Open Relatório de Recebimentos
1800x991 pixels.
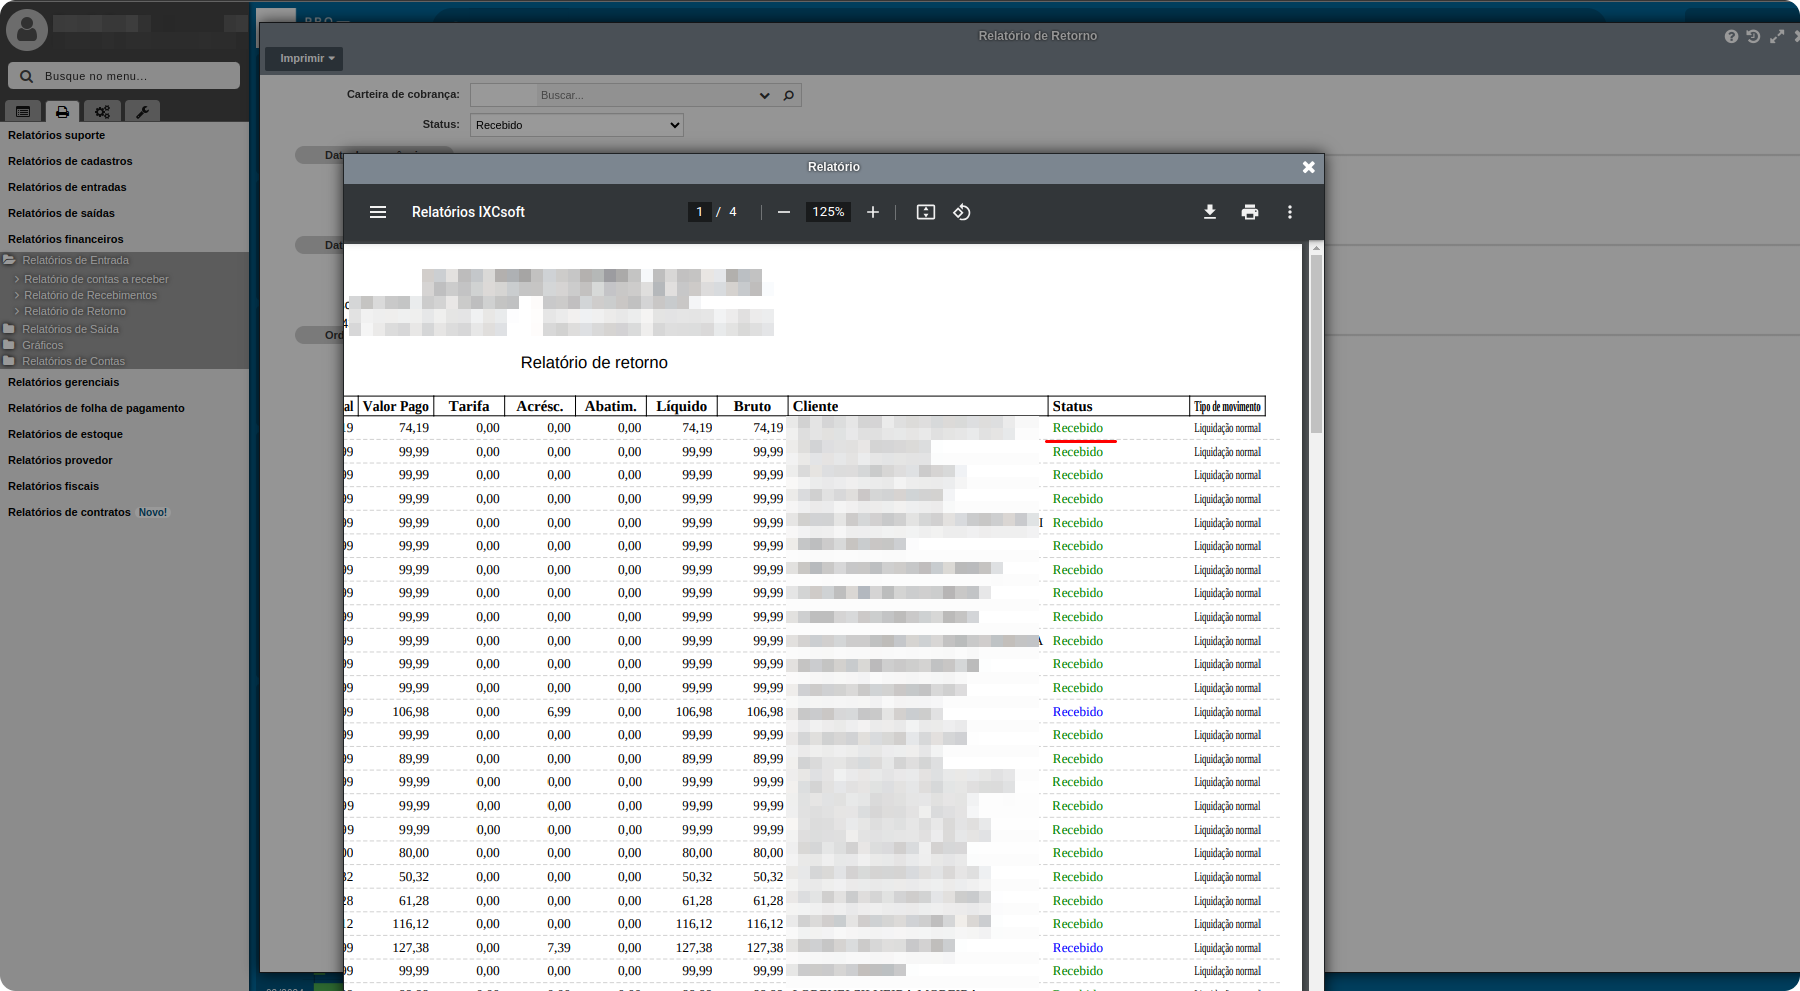(90, 295)
